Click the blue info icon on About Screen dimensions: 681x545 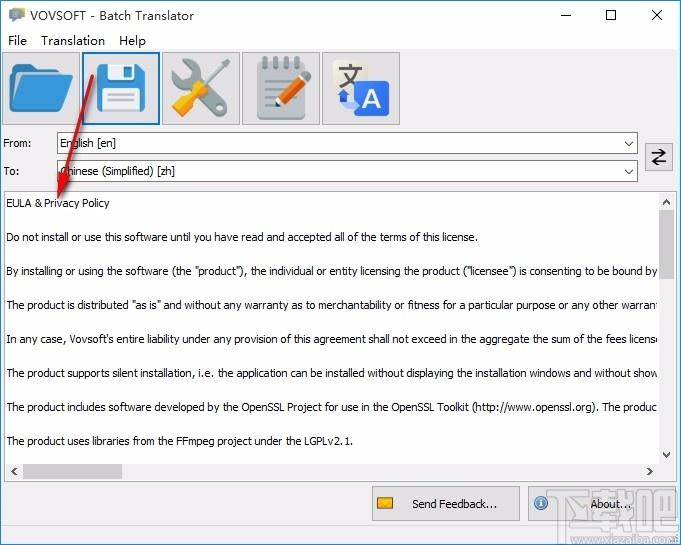541,503
